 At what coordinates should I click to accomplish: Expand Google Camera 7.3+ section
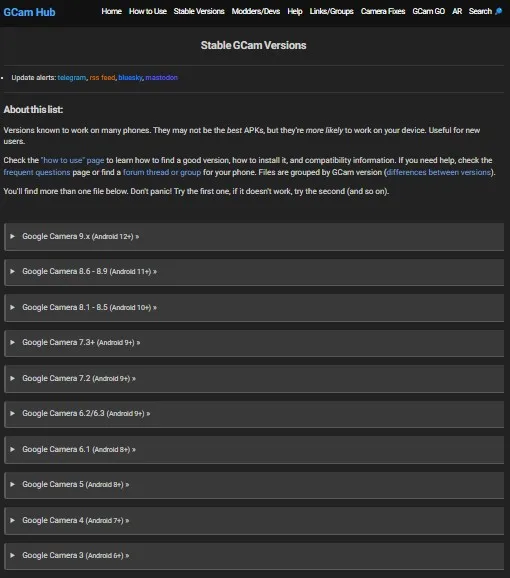tap(254, 343)
